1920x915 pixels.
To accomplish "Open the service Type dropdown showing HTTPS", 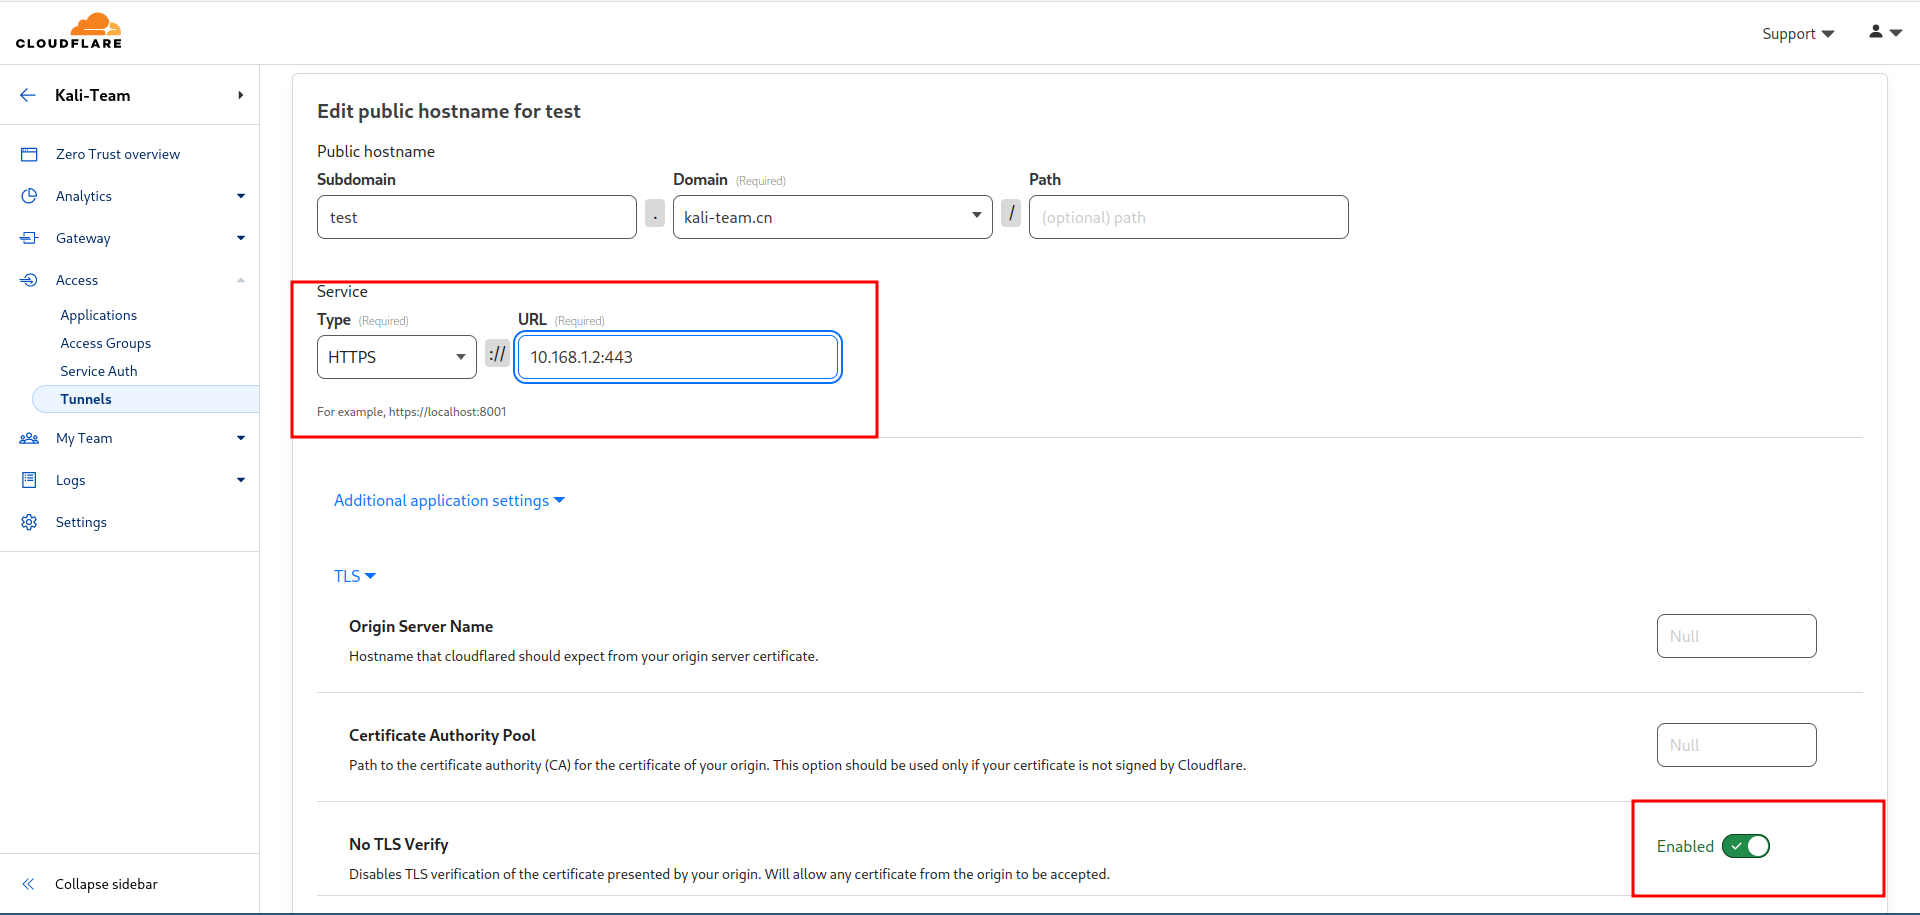I will coord(397,357).
